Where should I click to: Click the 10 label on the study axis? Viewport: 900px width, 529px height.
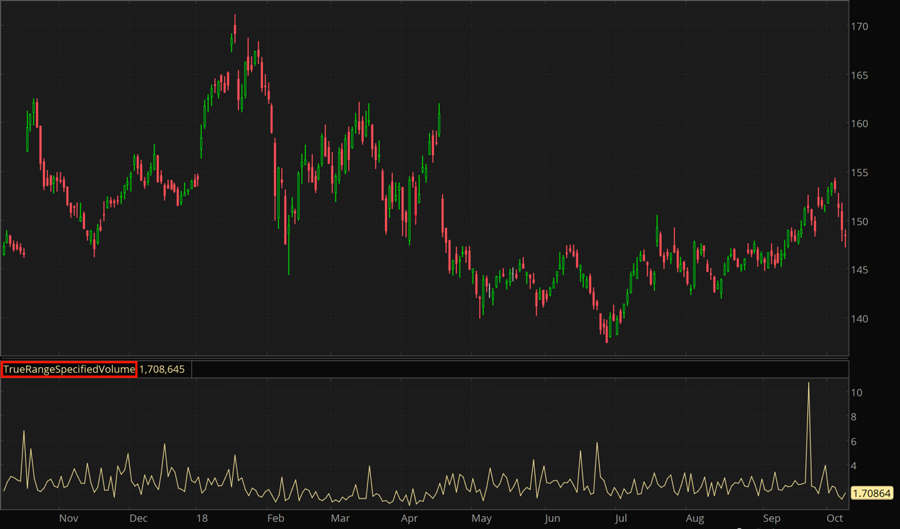[857, 393]
